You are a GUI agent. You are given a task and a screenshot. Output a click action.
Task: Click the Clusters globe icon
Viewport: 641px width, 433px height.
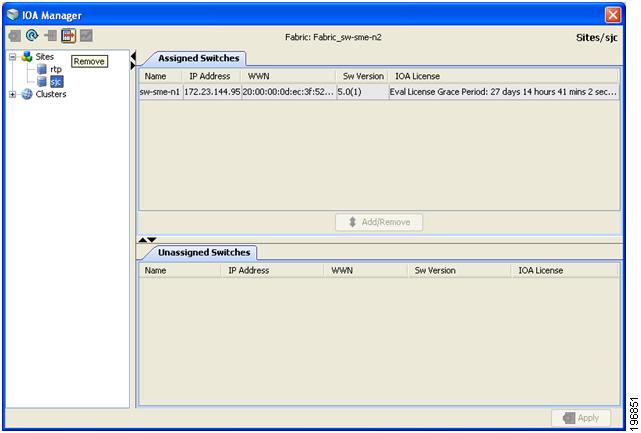pyautogui.click(x=27, y=94)
